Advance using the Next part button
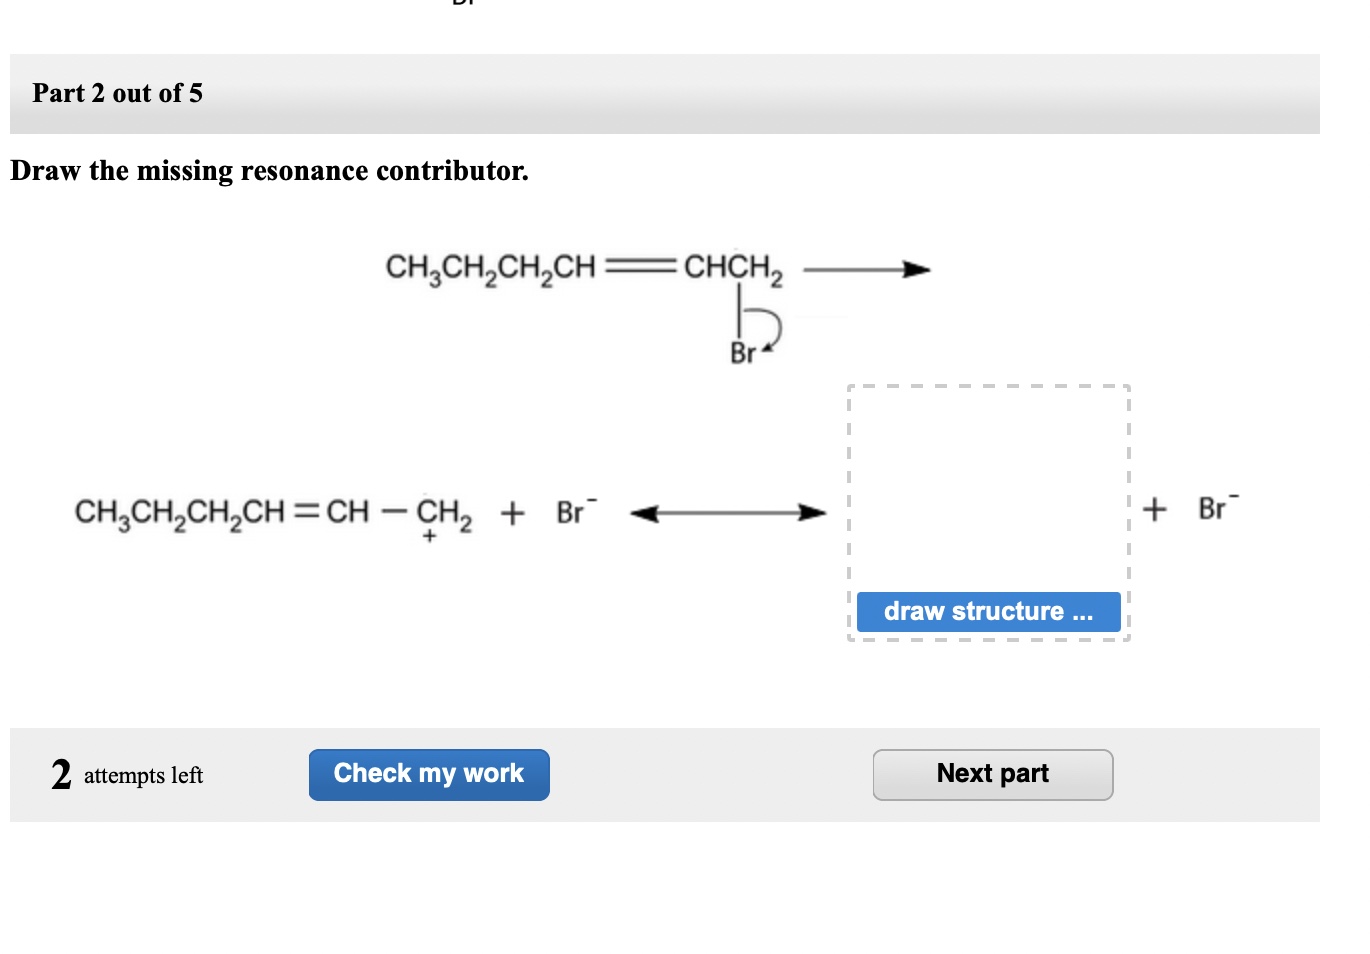1370x954 pixels. pos(992,773)
